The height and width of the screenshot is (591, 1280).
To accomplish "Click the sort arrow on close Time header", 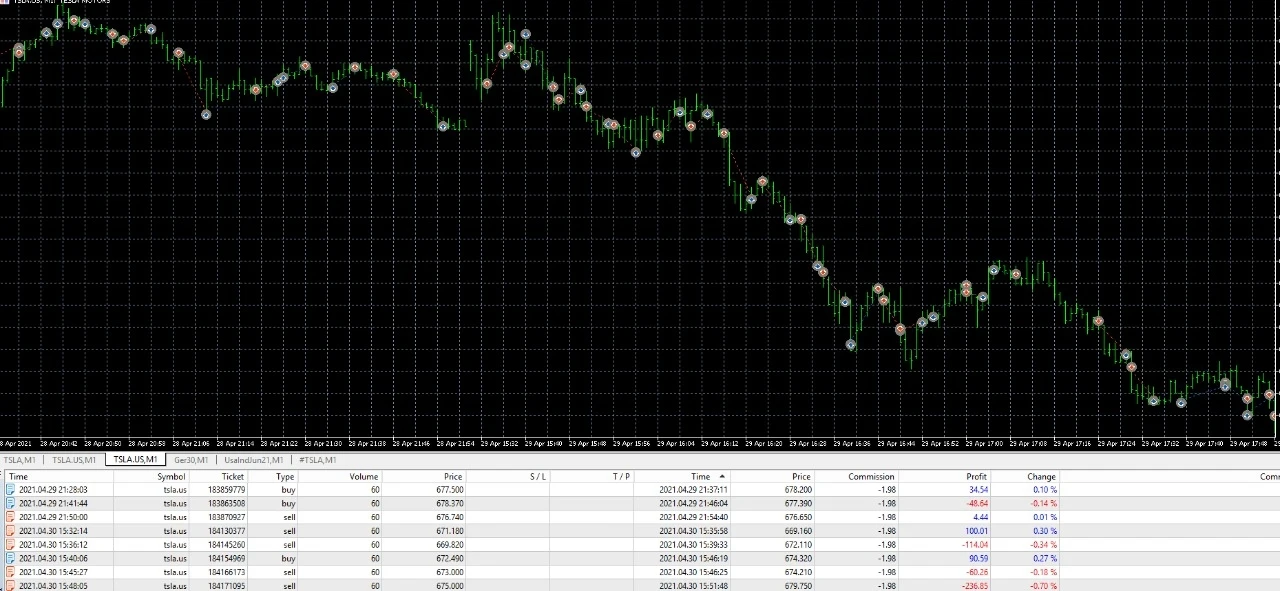I will (x=722, y=477).
